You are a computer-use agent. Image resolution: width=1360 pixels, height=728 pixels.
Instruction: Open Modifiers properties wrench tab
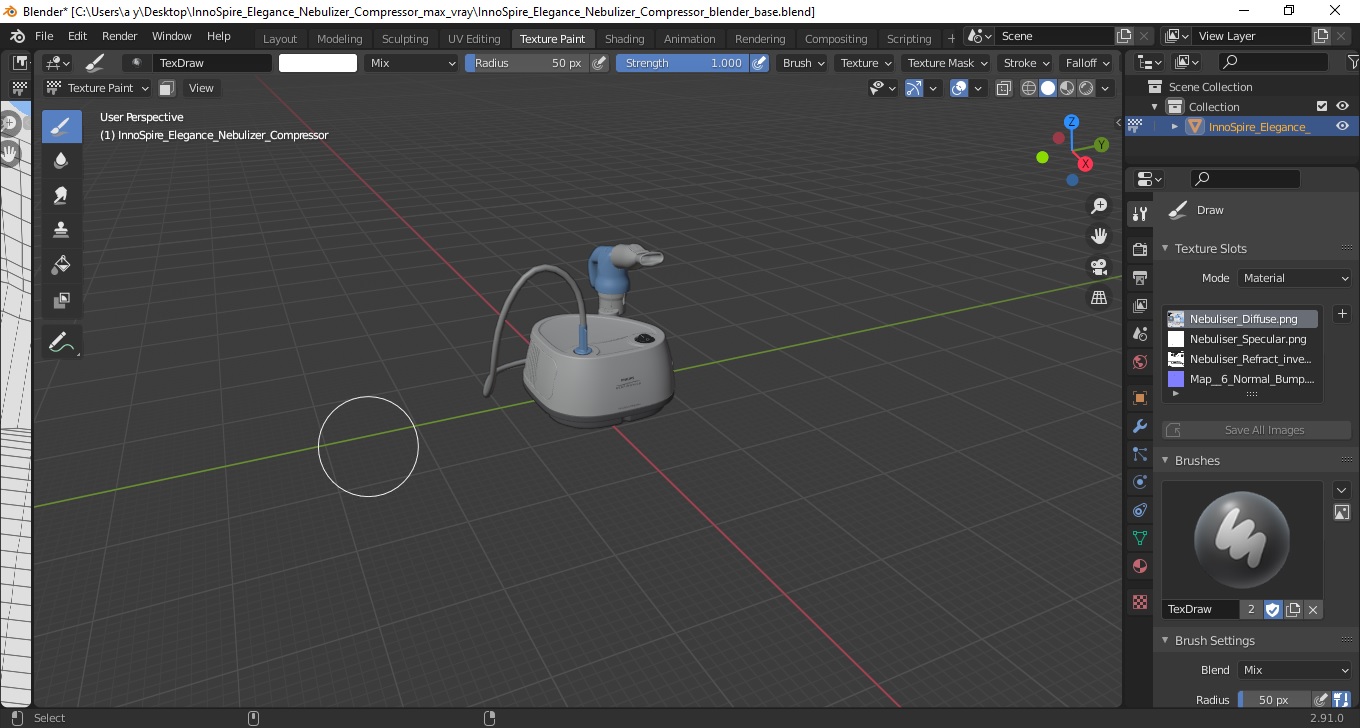tap(1139, 426)
